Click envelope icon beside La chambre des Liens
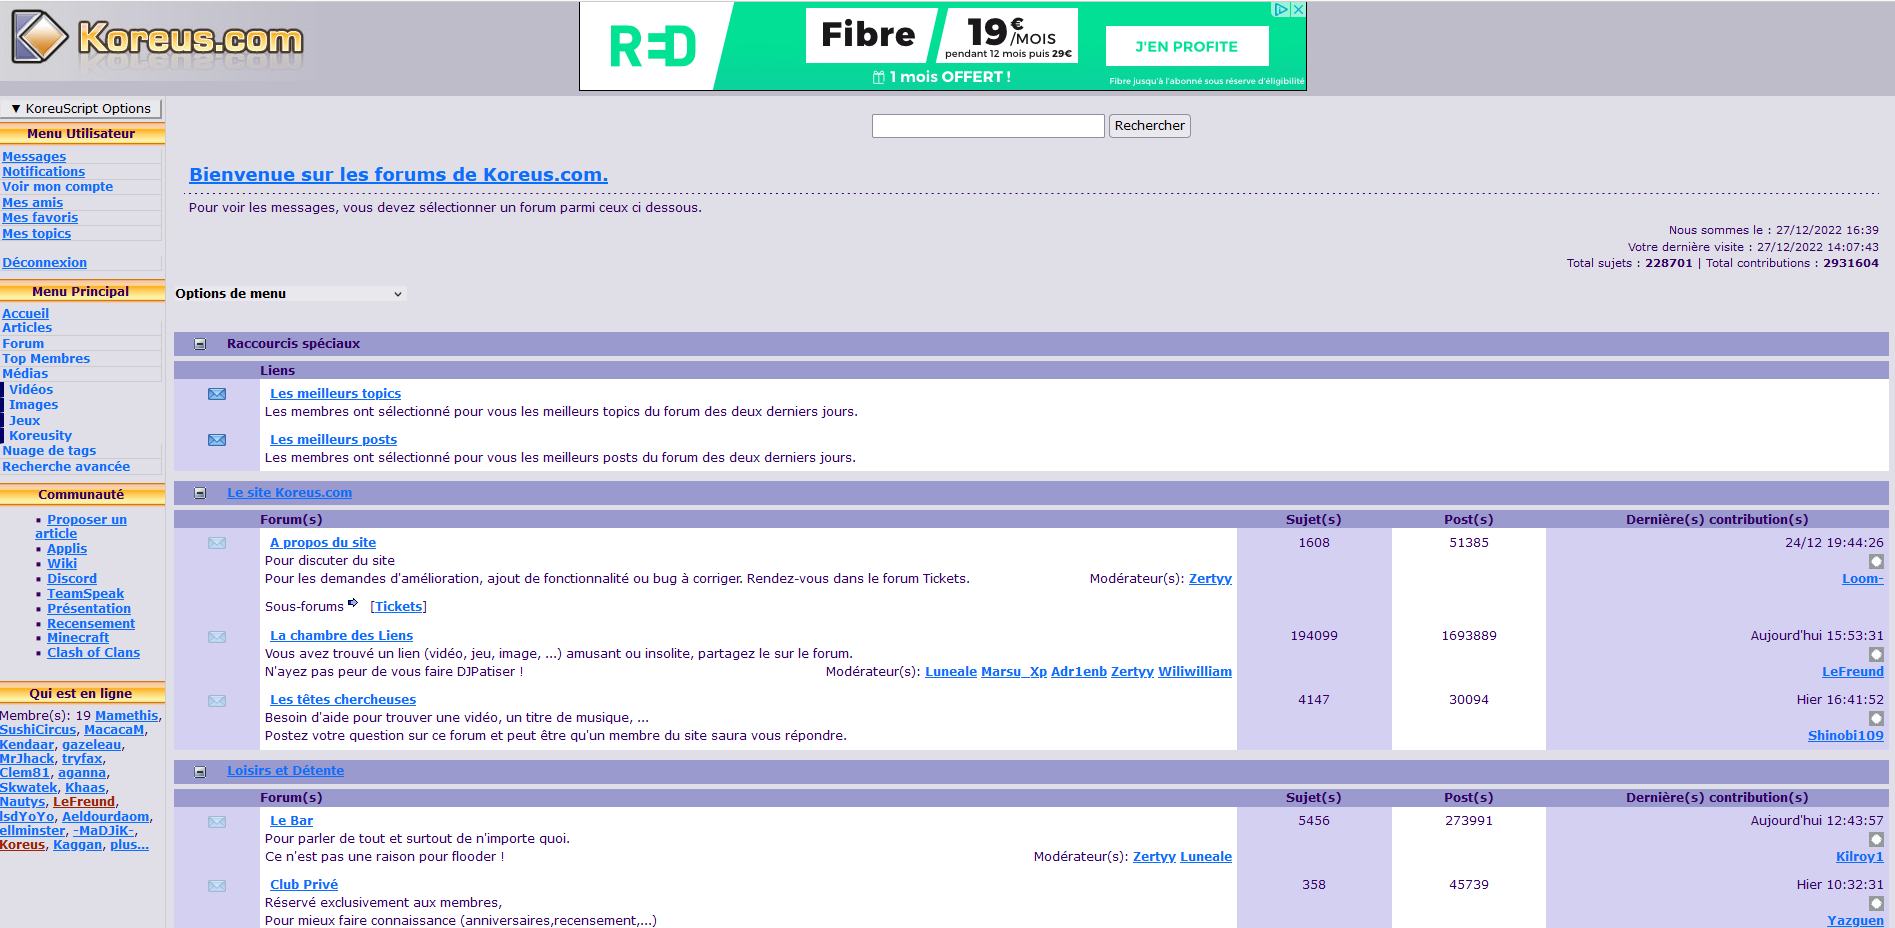The width and height of the screenshot is (1895, 928). [x=217, y=637]
